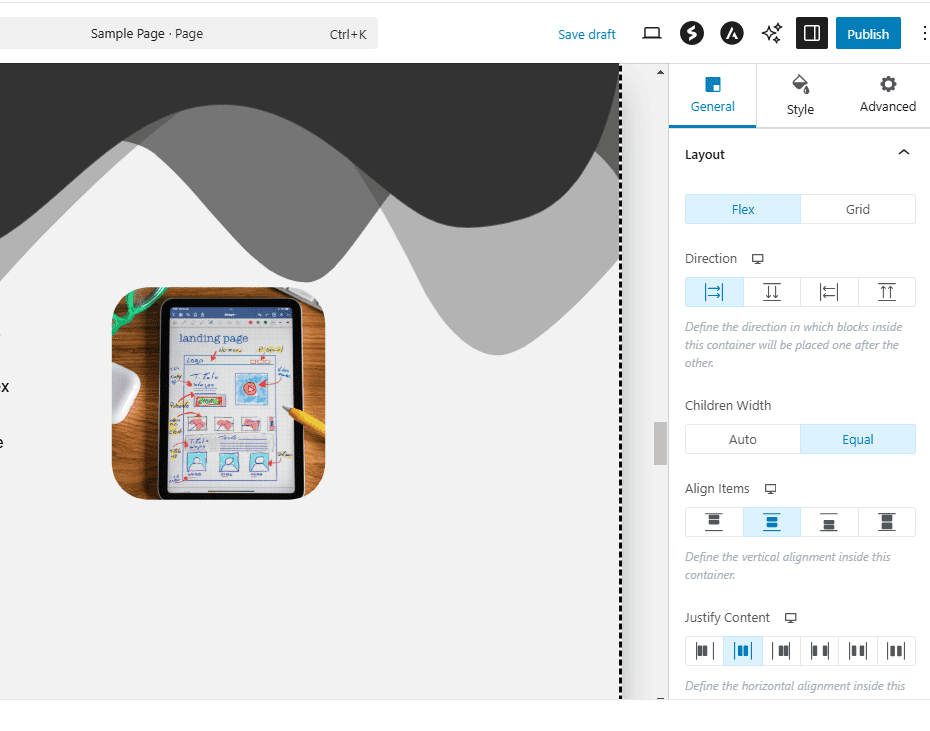The image size is (930, 731).
Task: Click the AI sparkles icon
Action: coord(771,33)
